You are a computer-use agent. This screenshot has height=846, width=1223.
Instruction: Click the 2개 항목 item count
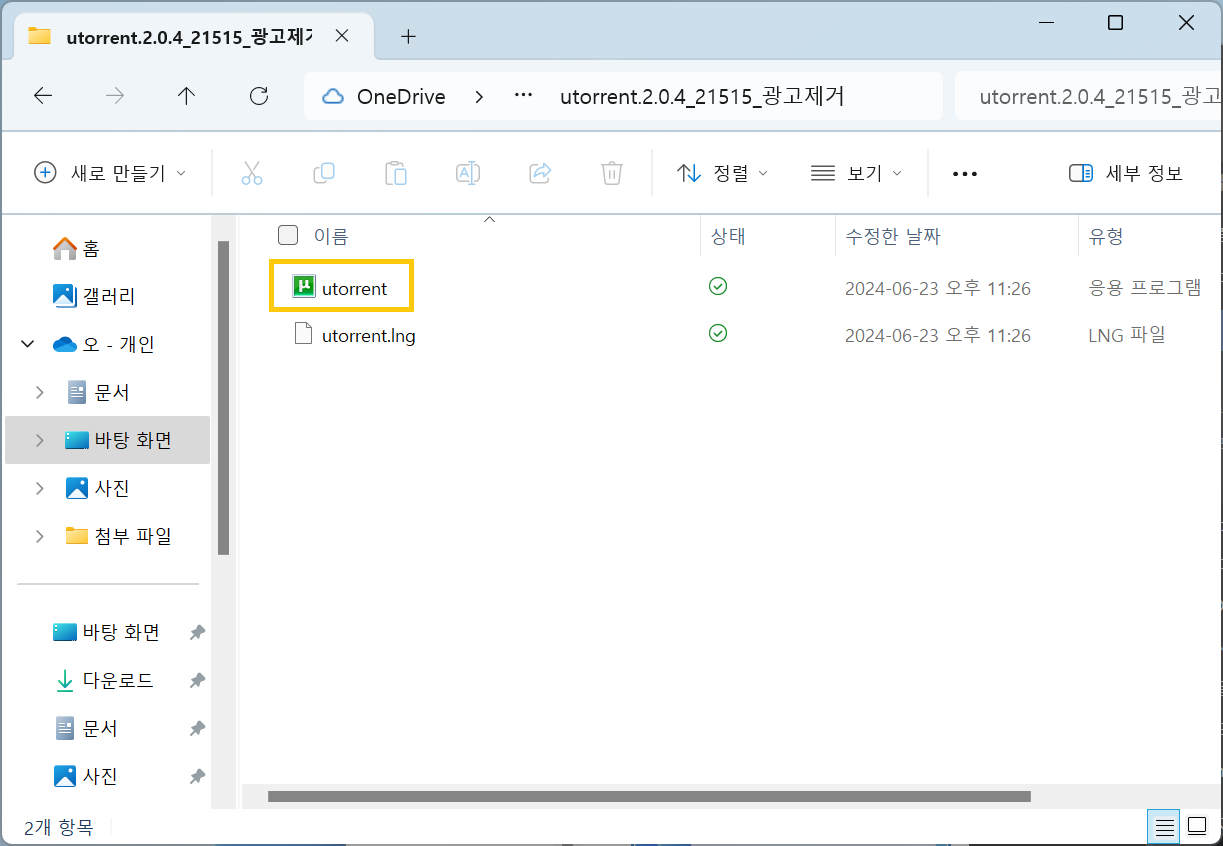58,827
